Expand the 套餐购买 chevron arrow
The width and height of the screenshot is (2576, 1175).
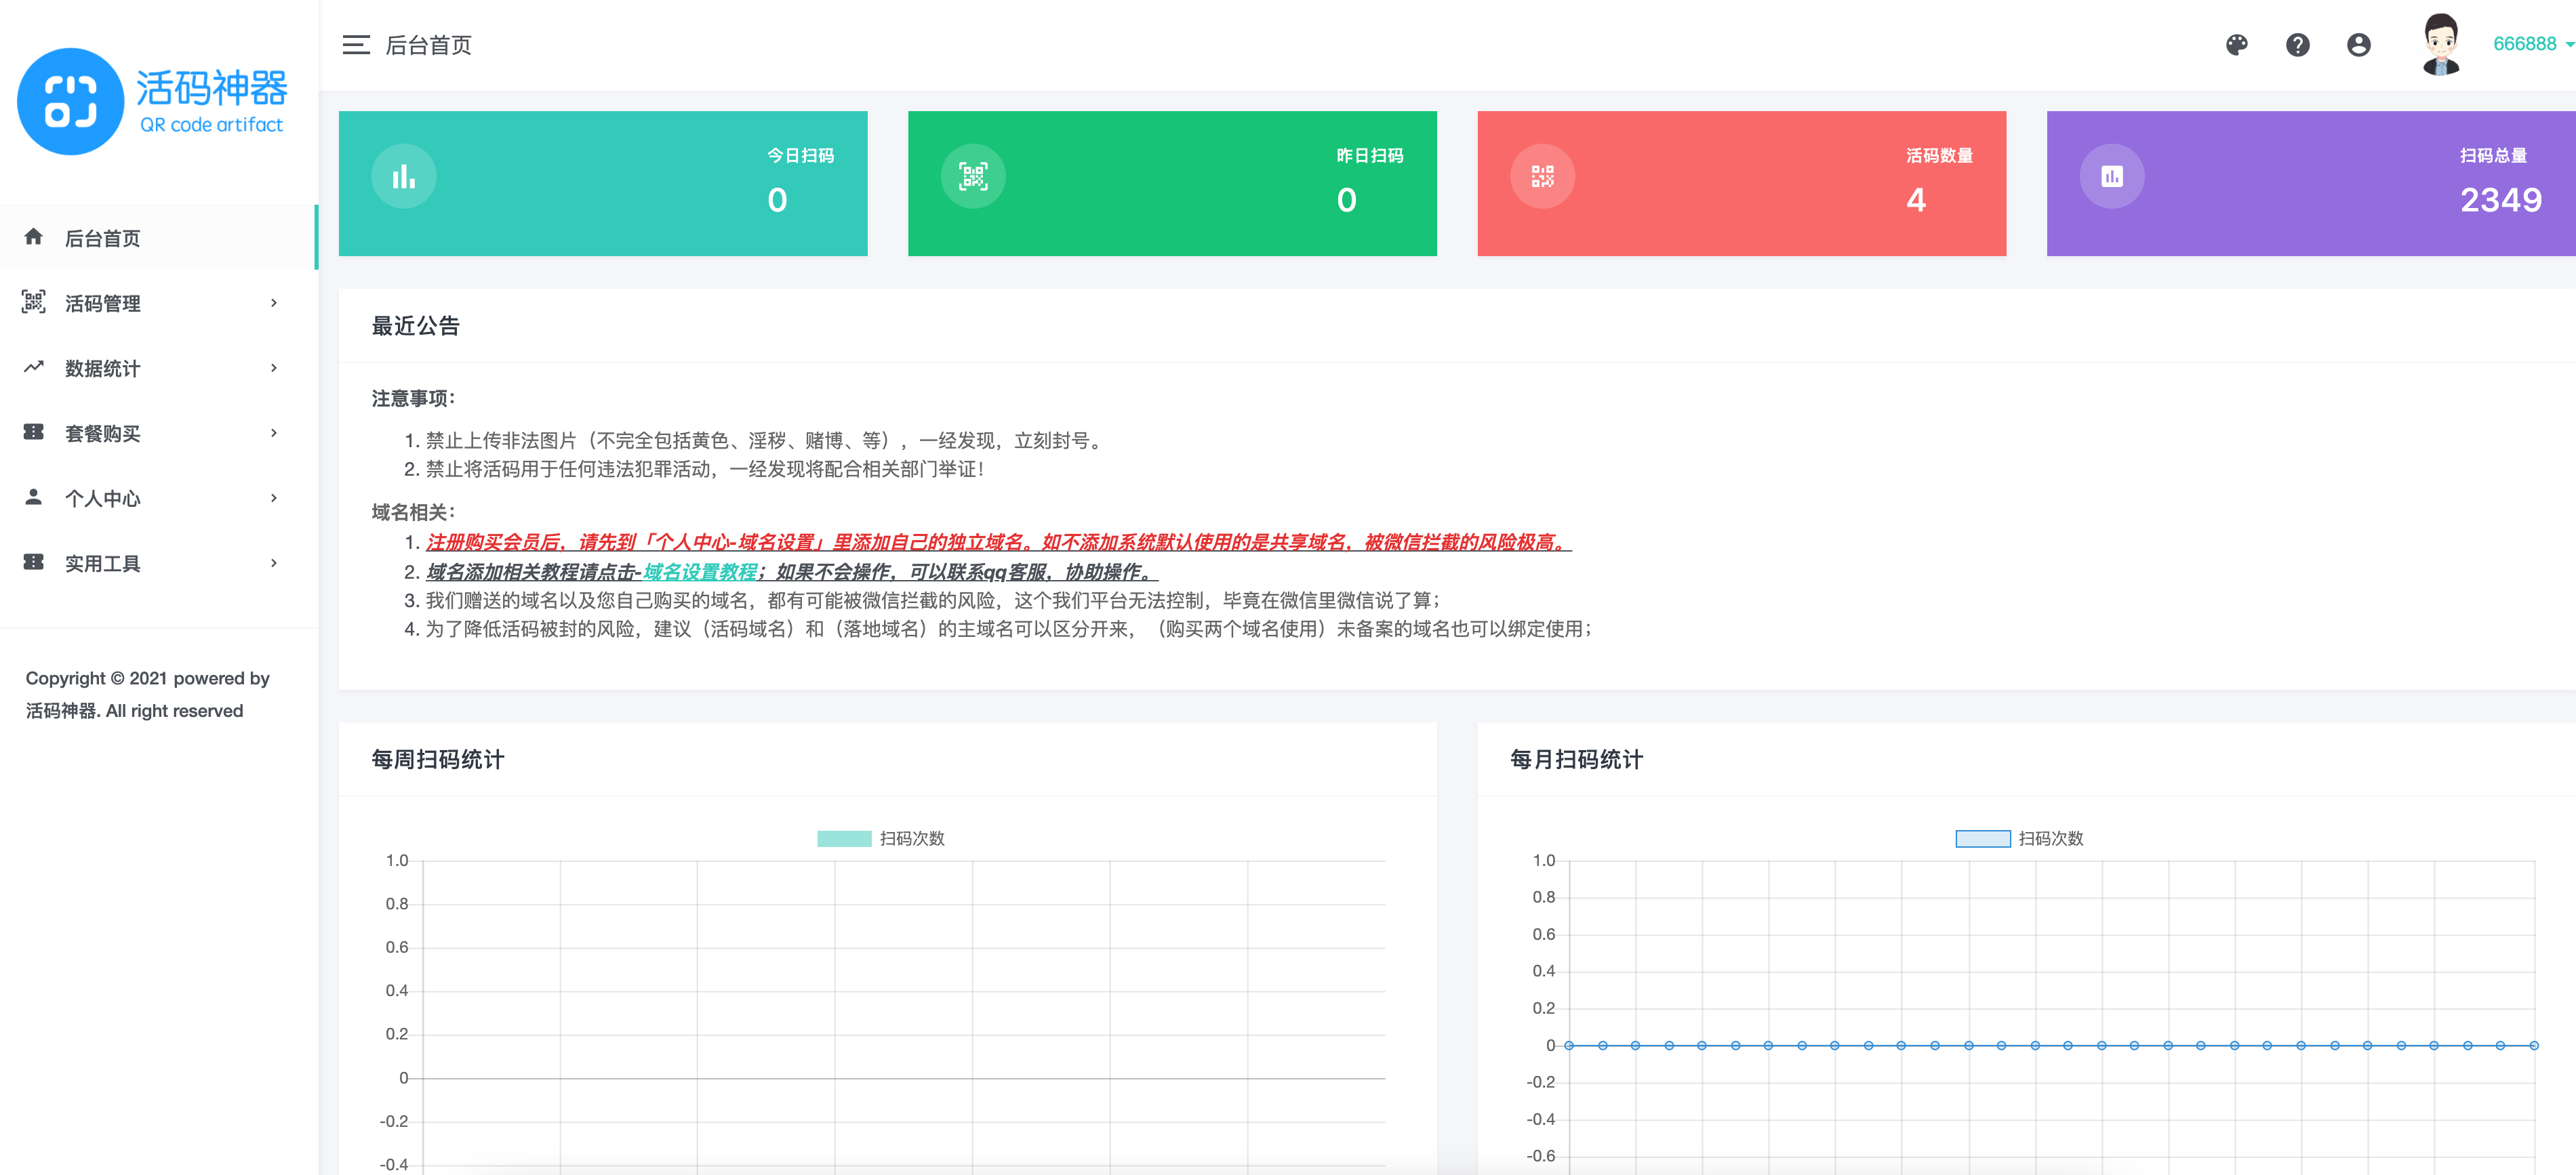click(274, 433)
